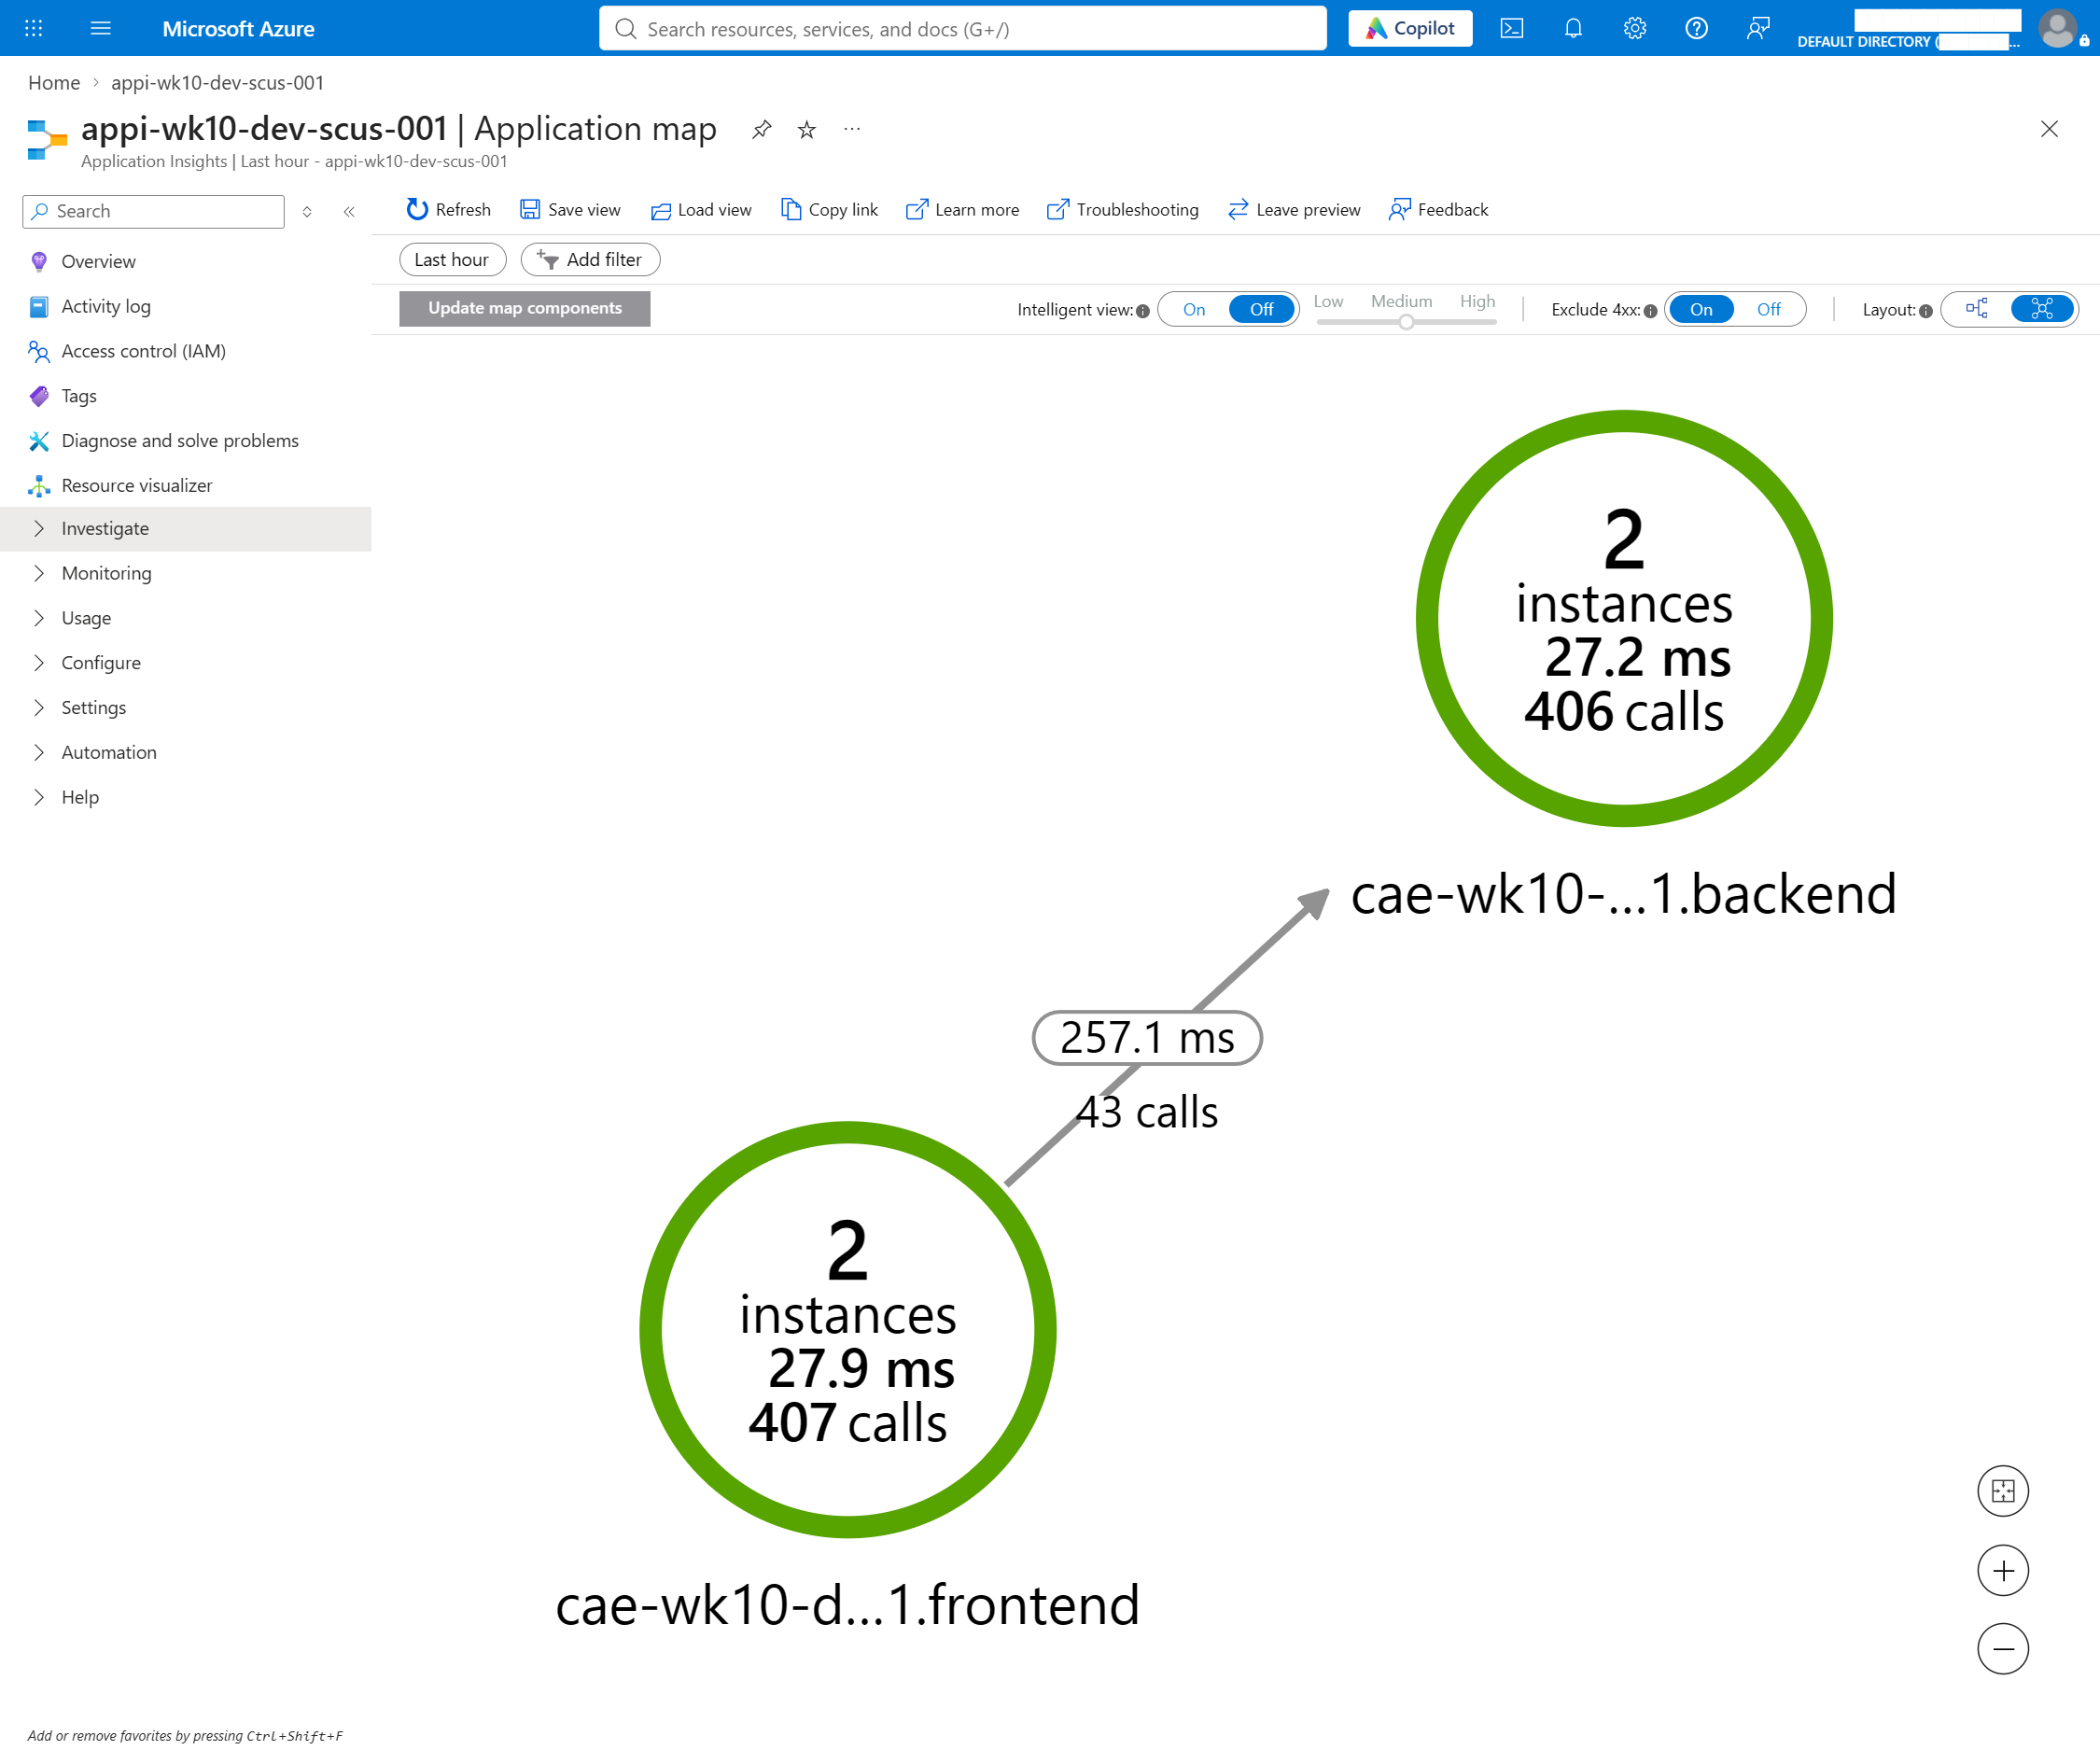This screenshot has height=1750, width=2100.
Task: Expand the Investigate menu group
Action: click(x=186, y=528)
